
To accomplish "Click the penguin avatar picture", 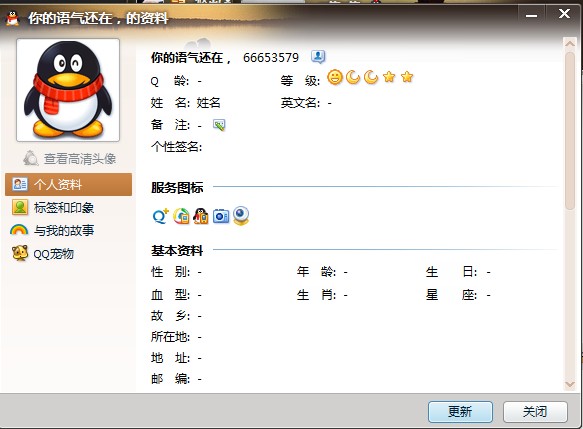I will [68, 90].
